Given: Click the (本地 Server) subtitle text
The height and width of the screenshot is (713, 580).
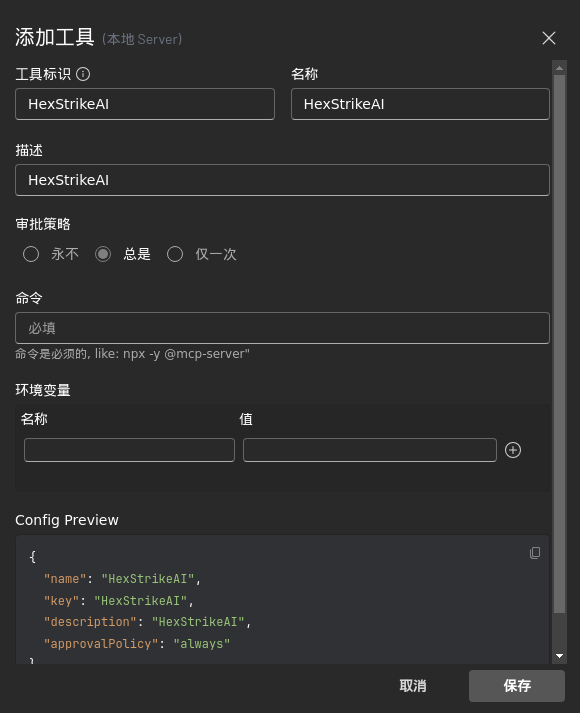Looking at the screenshot, I should [x=142, y=39].
